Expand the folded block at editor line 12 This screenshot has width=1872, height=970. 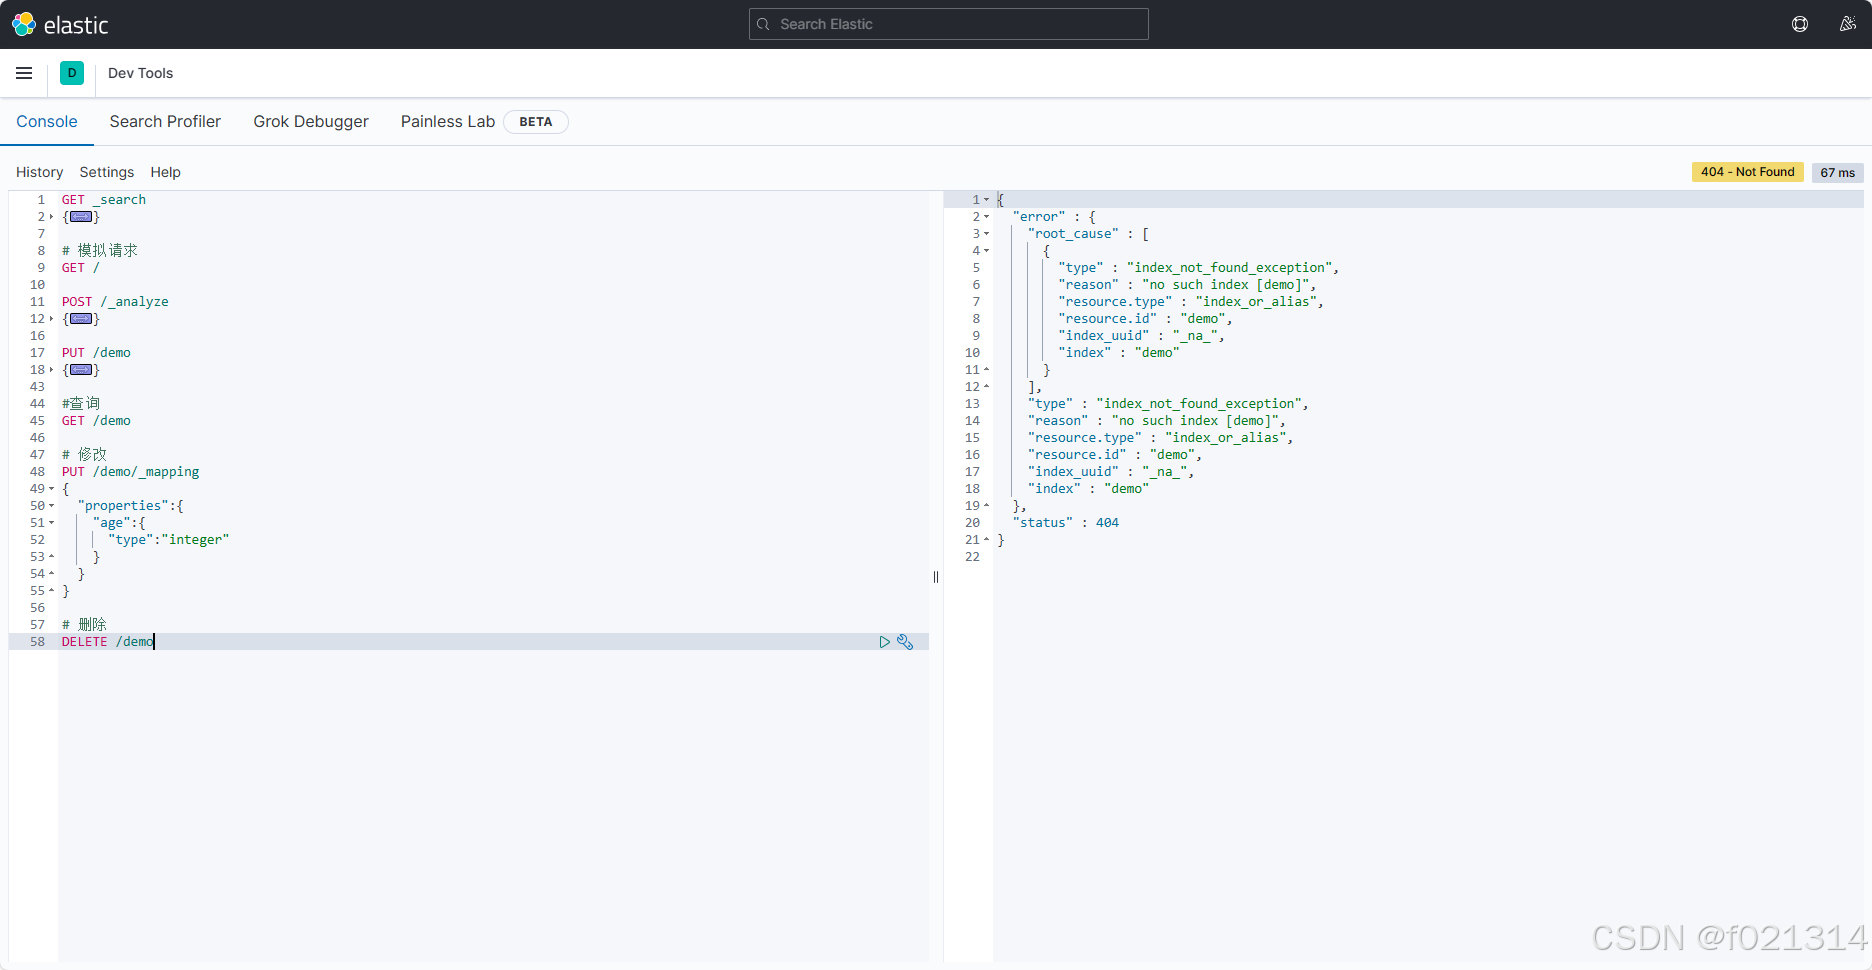click(52, 319)
